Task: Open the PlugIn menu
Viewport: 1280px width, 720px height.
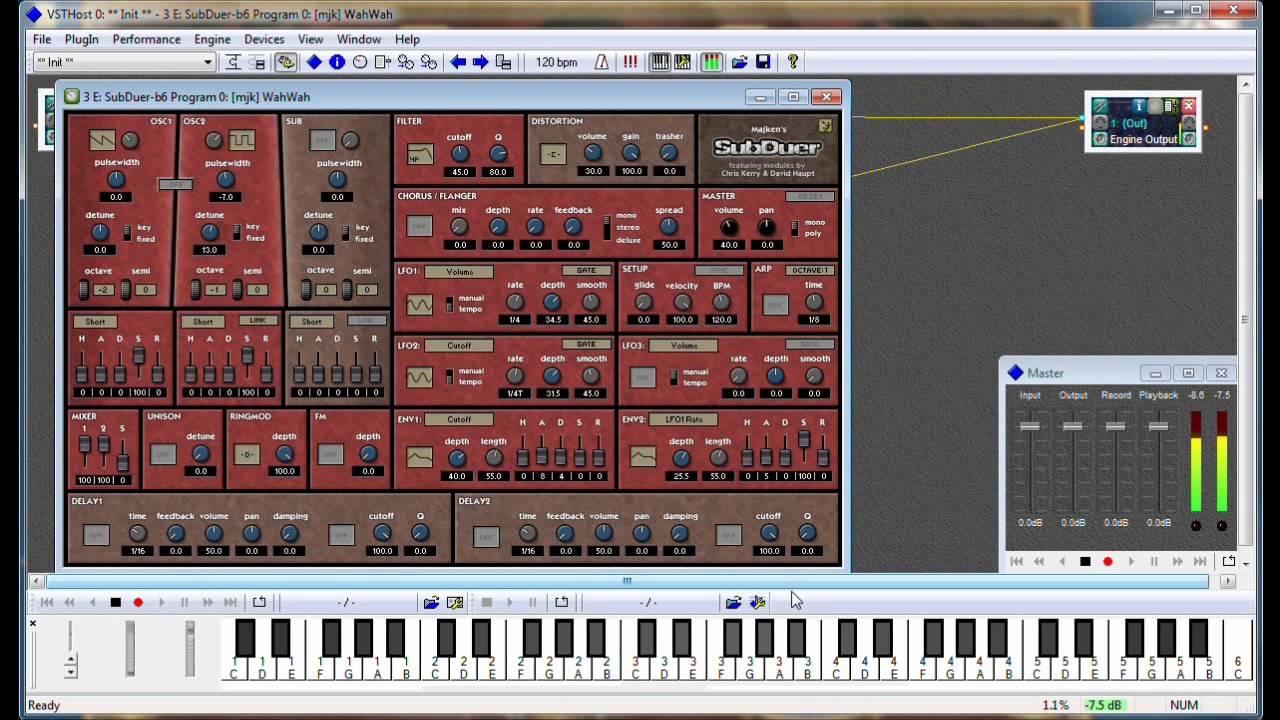Action: pyautogui.click(x=81, y=39)
